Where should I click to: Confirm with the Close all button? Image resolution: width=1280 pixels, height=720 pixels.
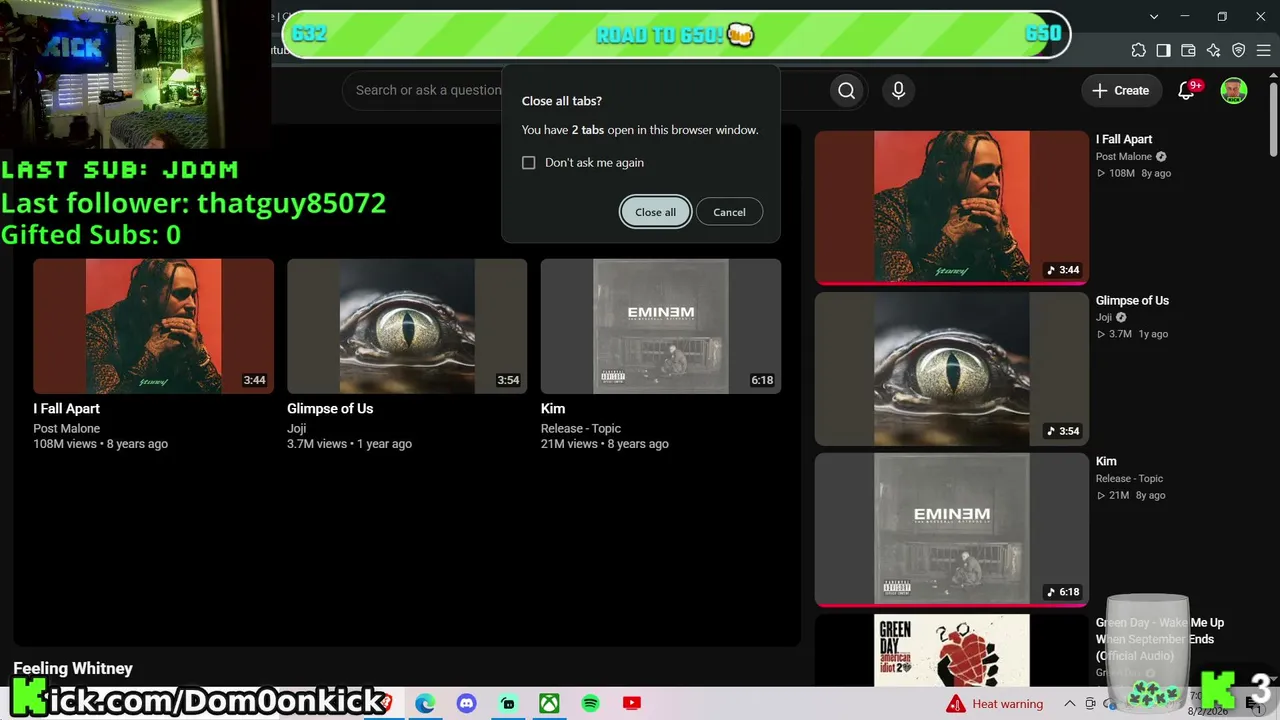tap(656, 212)
